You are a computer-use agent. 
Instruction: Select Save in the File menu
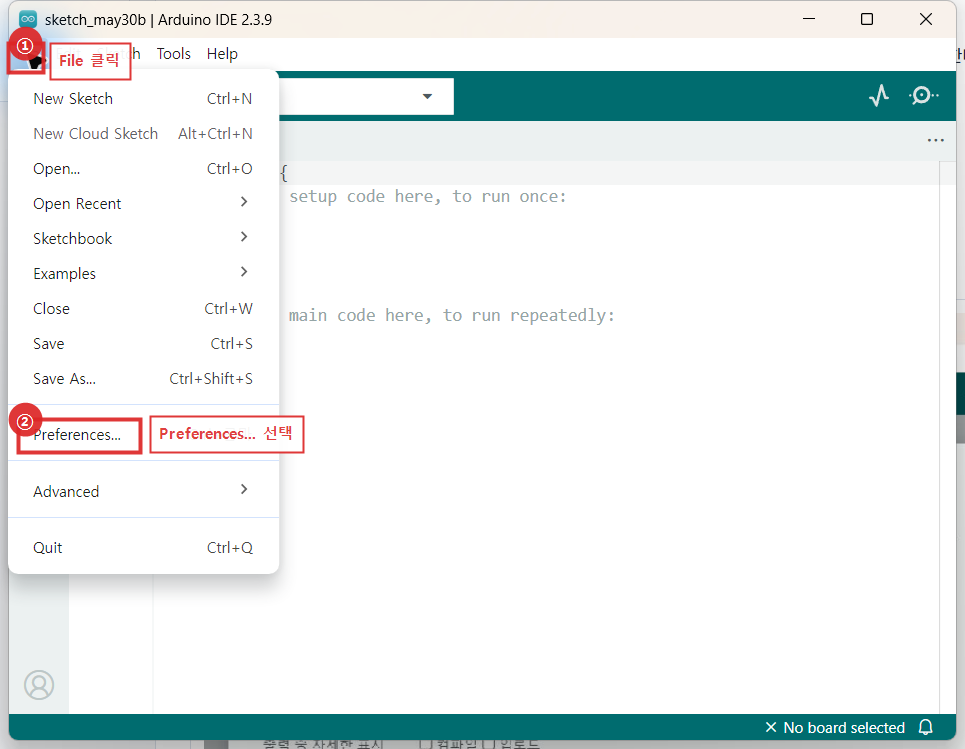tap(143, 343)
